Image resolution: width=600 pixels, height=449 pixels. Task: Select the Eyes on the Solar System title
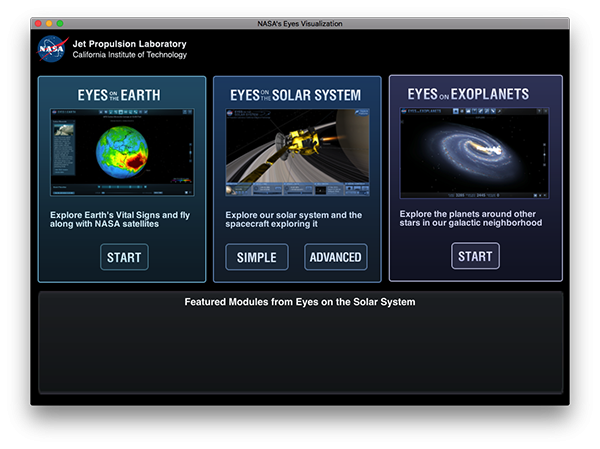tap(295, 95)
